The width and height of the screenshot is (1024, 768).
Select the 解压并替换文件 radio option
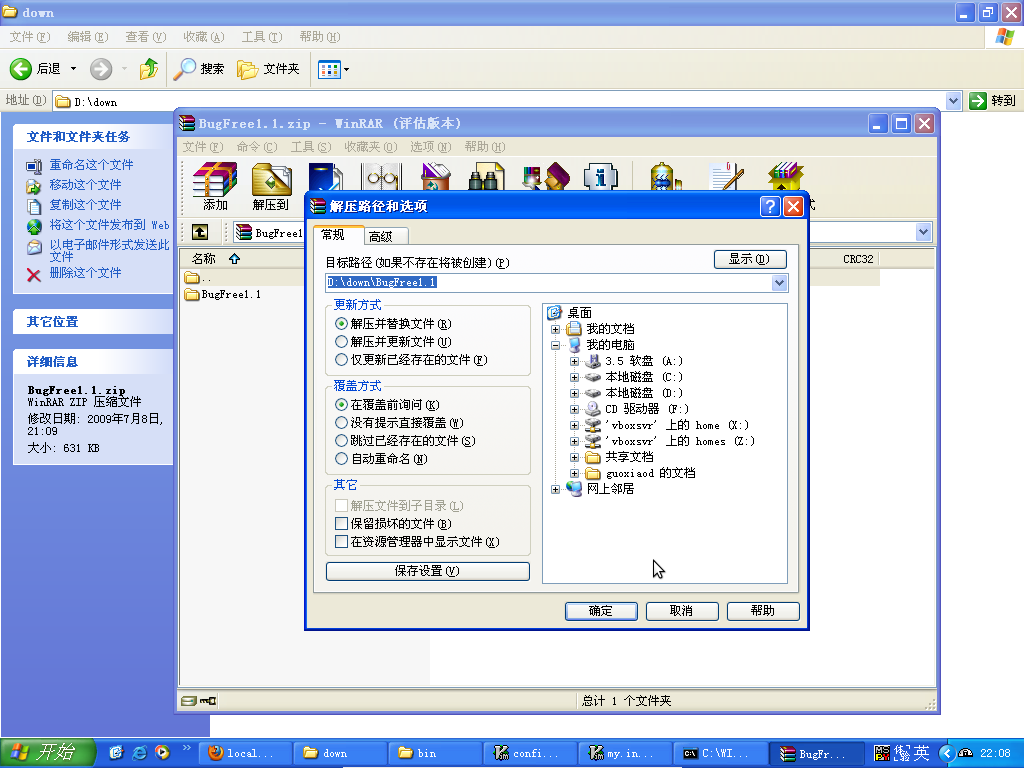tap(341, 324)
